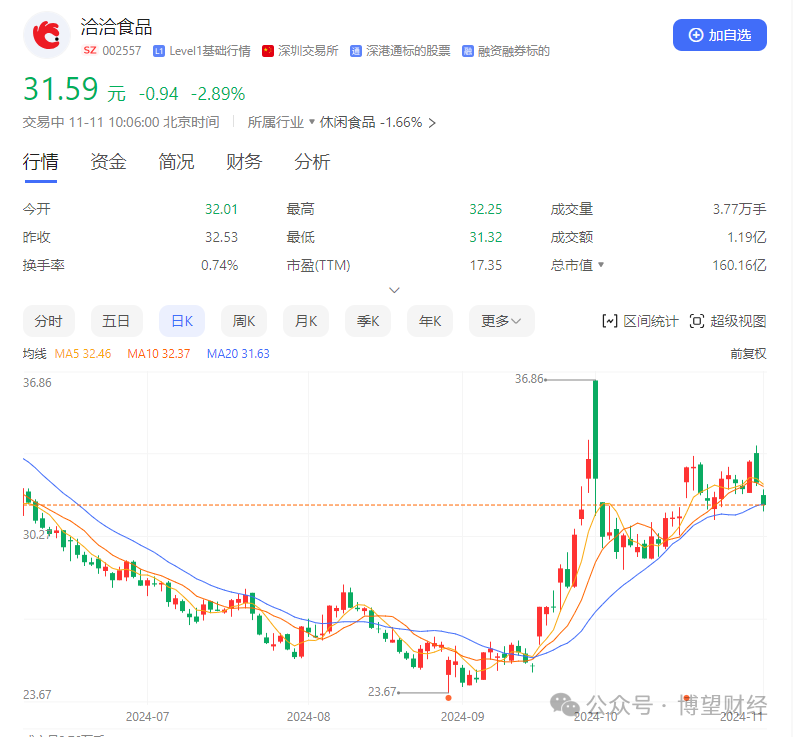Screen dimensions: 793x737
Task: Click 总市值 value 160.16亿
Action: click(739, 265)
